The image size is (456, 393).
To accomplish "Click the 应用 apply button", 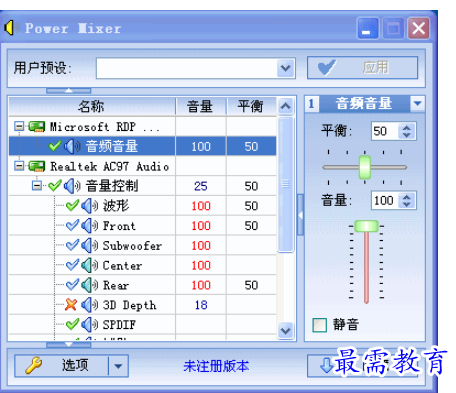I will (362, 68).
